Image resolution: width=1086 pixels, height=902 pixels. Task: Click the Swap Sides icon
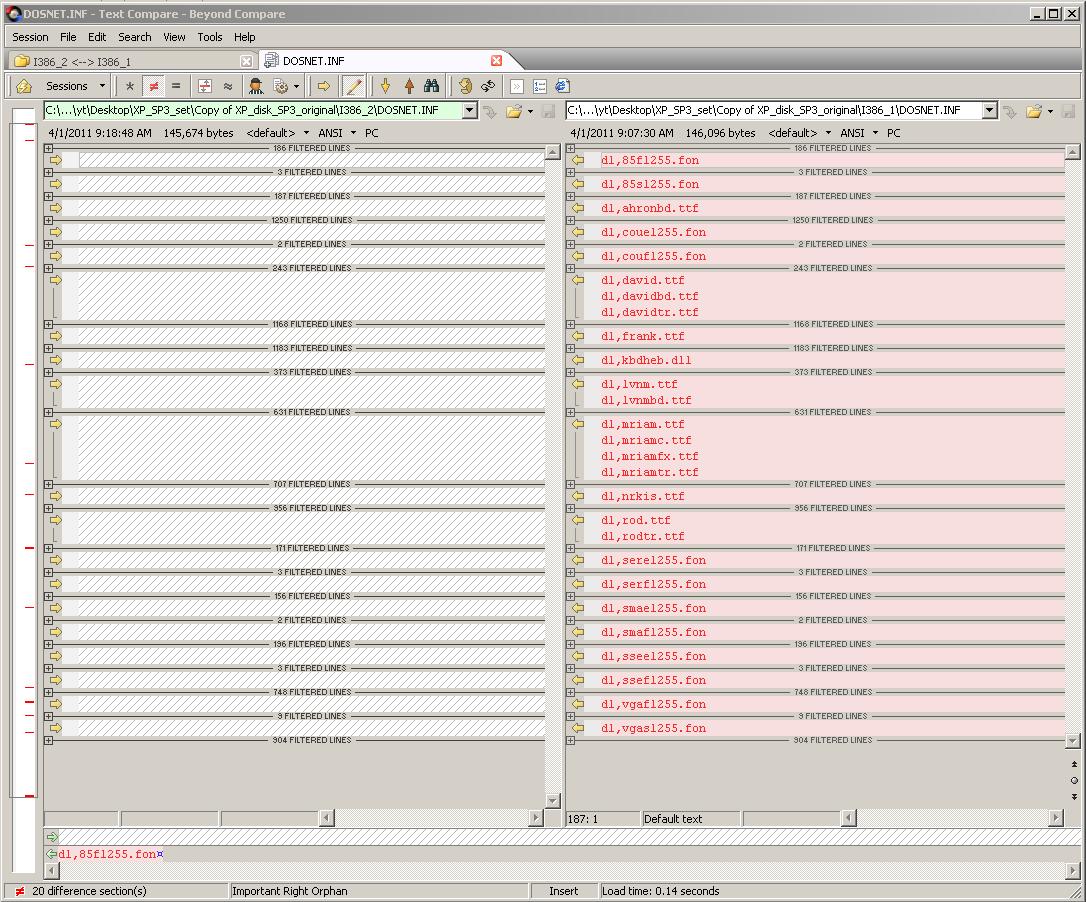465,86
